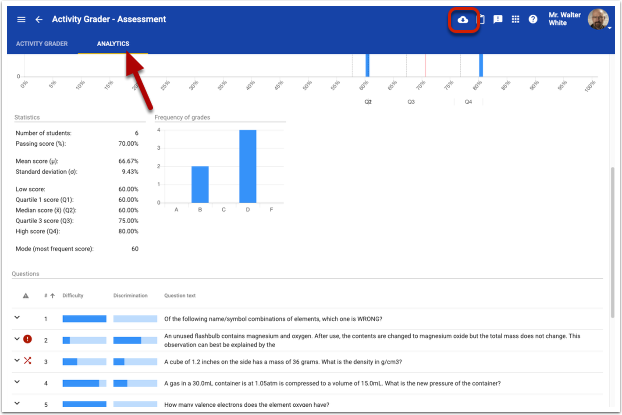This screenshot has width=622, height=415.
Task: Click the clipboard icon in header
Action: (x=482, y=19)
